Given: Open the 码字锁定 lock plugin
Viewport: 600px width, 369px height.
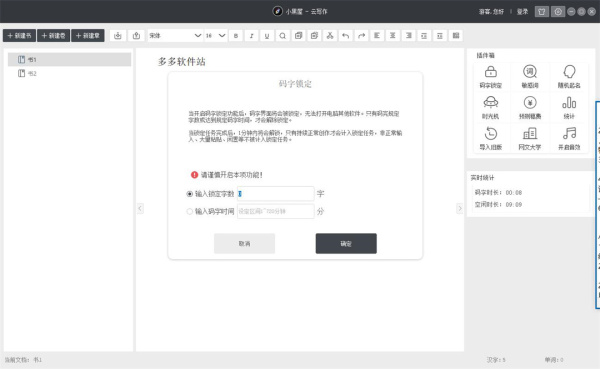Looking at the screenshot, I should (x=491, y=77).
